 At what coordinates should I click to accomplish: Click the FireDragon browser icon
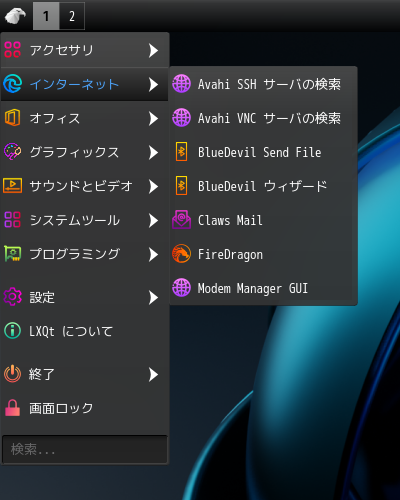pyautogui.click(x=181, y=254)
